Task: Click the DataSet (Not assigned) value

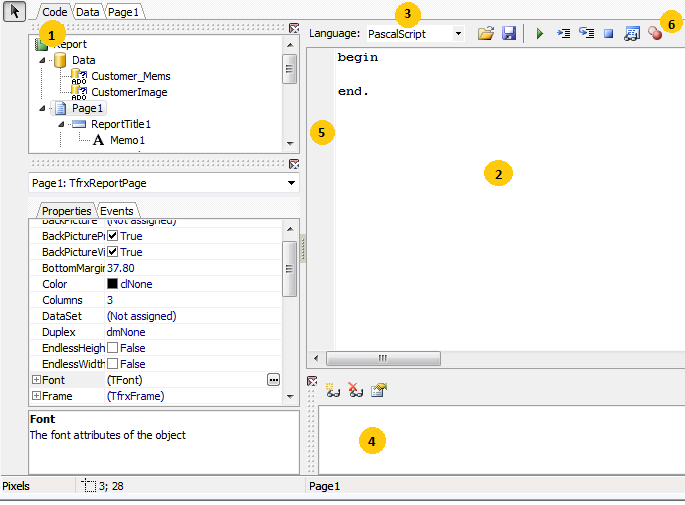Action: click(142, 316)
